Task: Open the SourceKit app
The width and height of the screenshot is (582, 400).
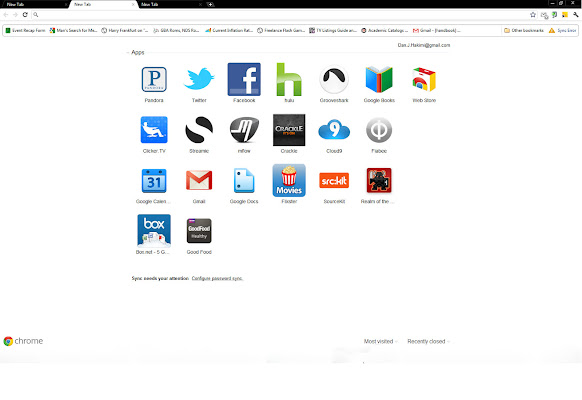Action: pyautogui.click(x=334, y=181)
